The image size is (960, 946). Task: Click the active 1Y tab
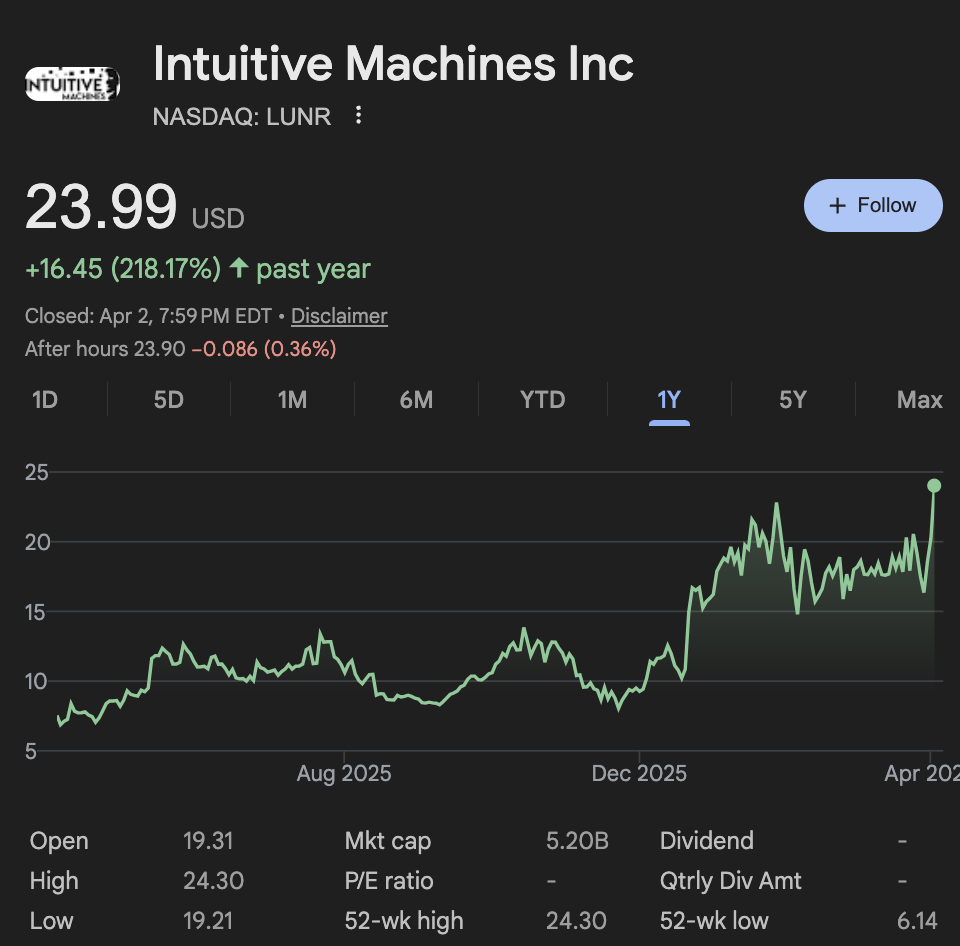(x=669, y=400)
